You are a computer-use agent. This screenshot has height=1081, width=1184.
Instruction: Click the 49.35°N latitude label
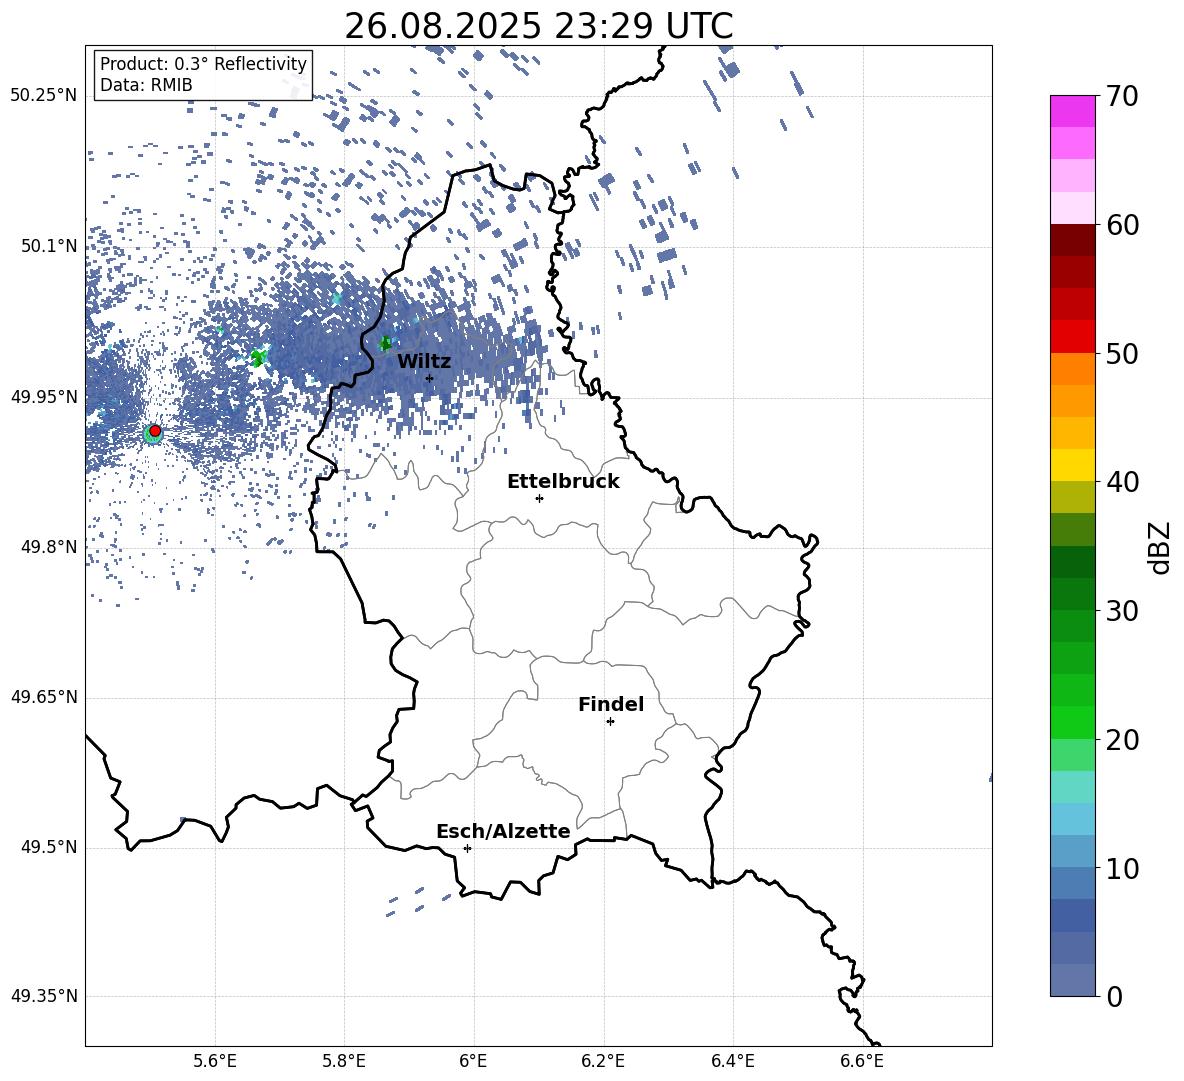[x=44, y=996]
